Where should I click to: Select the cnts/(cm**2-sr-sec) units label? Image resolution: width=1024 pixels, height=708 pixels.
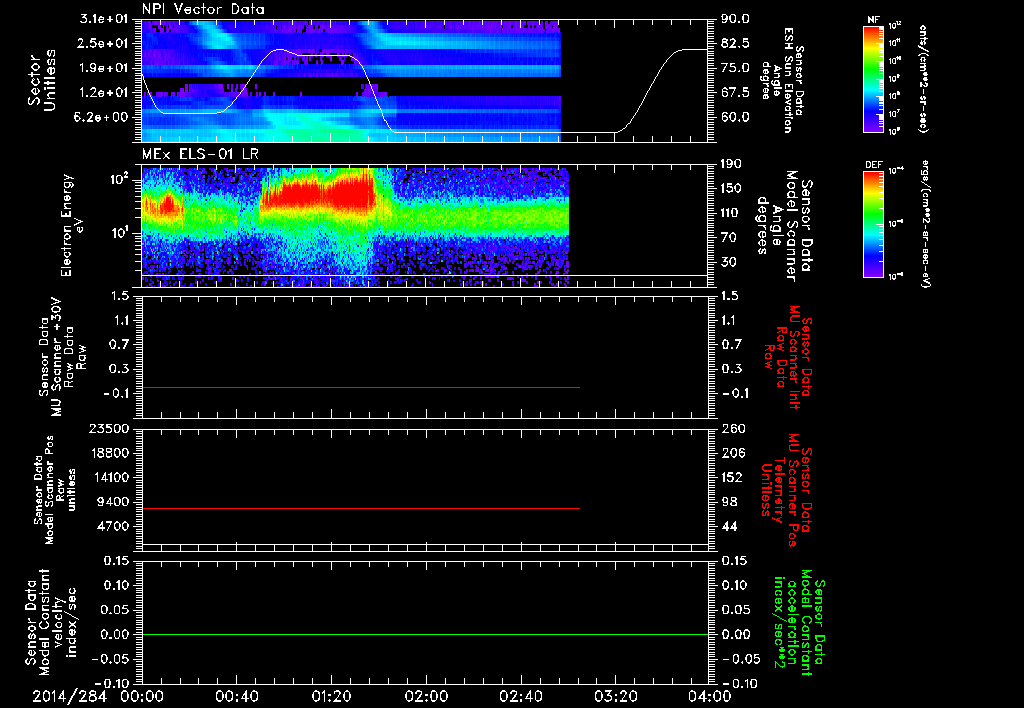click(x=923, y=79)
